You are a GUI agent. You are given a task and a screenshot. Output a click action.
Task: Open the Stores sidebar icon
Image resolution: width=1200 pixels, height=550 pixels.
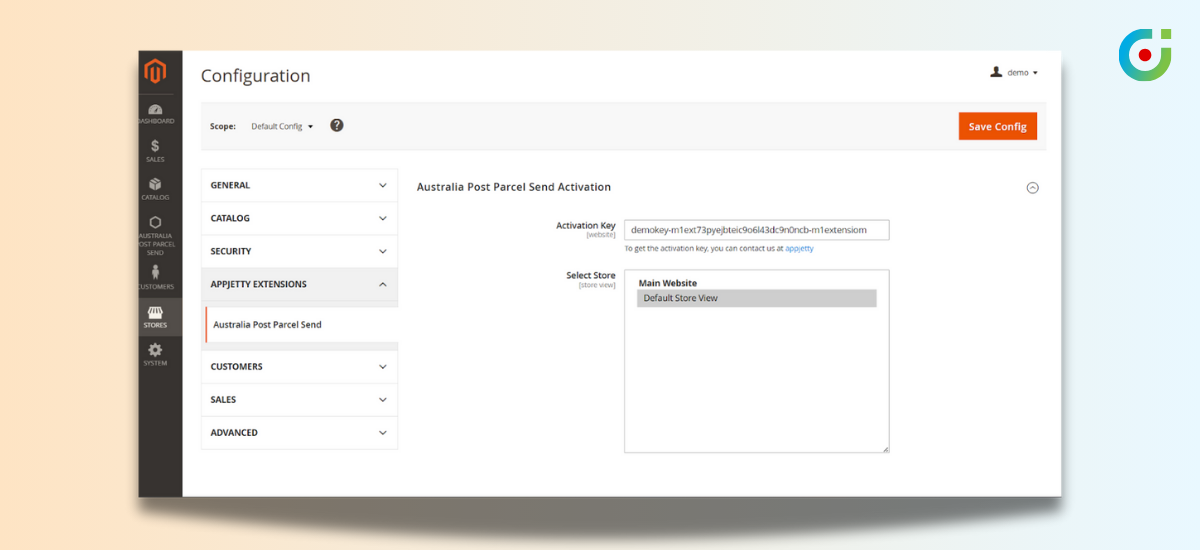click(x=155, y=317)
